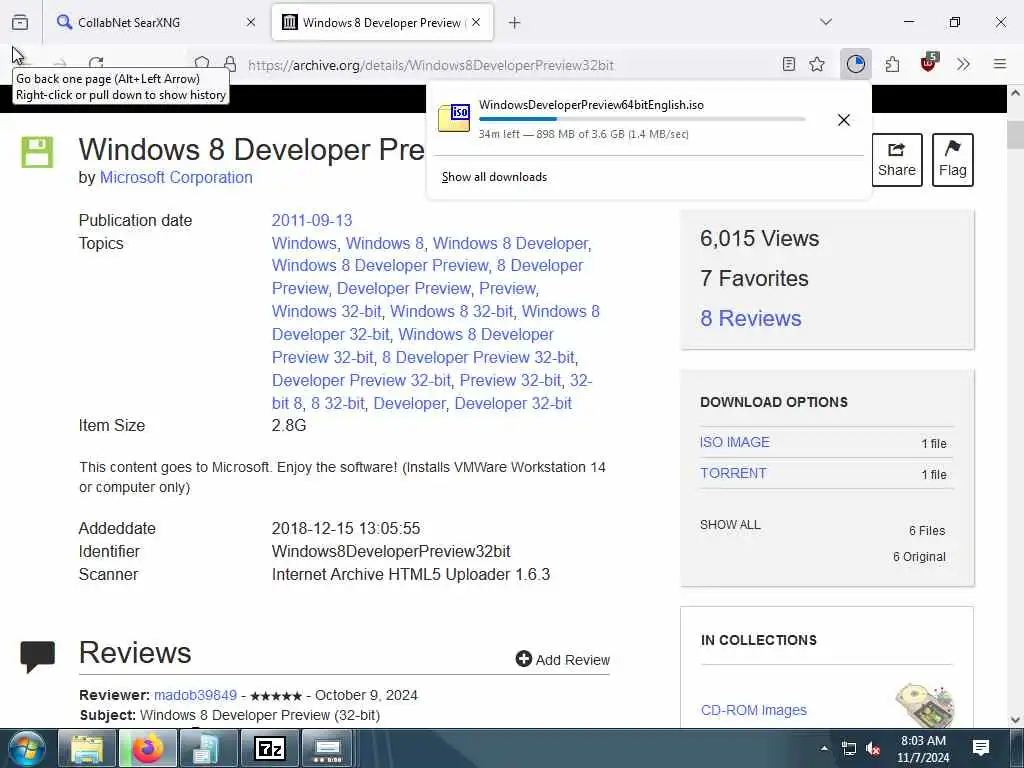The height and width of the screenshot is (768, 1024).
Task: Click the keyboard-like taskbar app icon
Action: [x=328, y=748]
